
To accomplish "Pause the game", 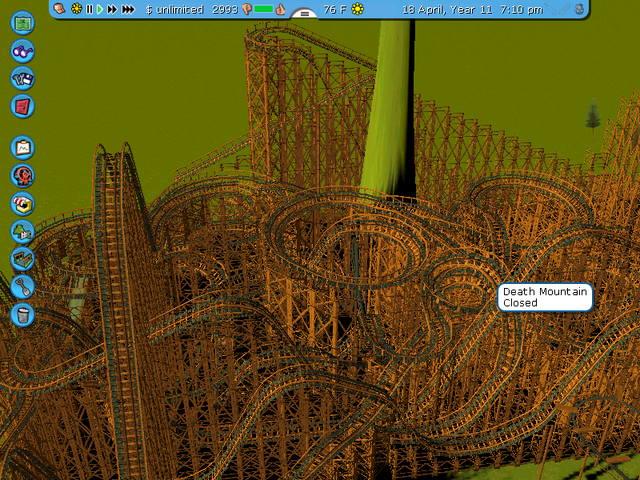I will click(89, 9).
